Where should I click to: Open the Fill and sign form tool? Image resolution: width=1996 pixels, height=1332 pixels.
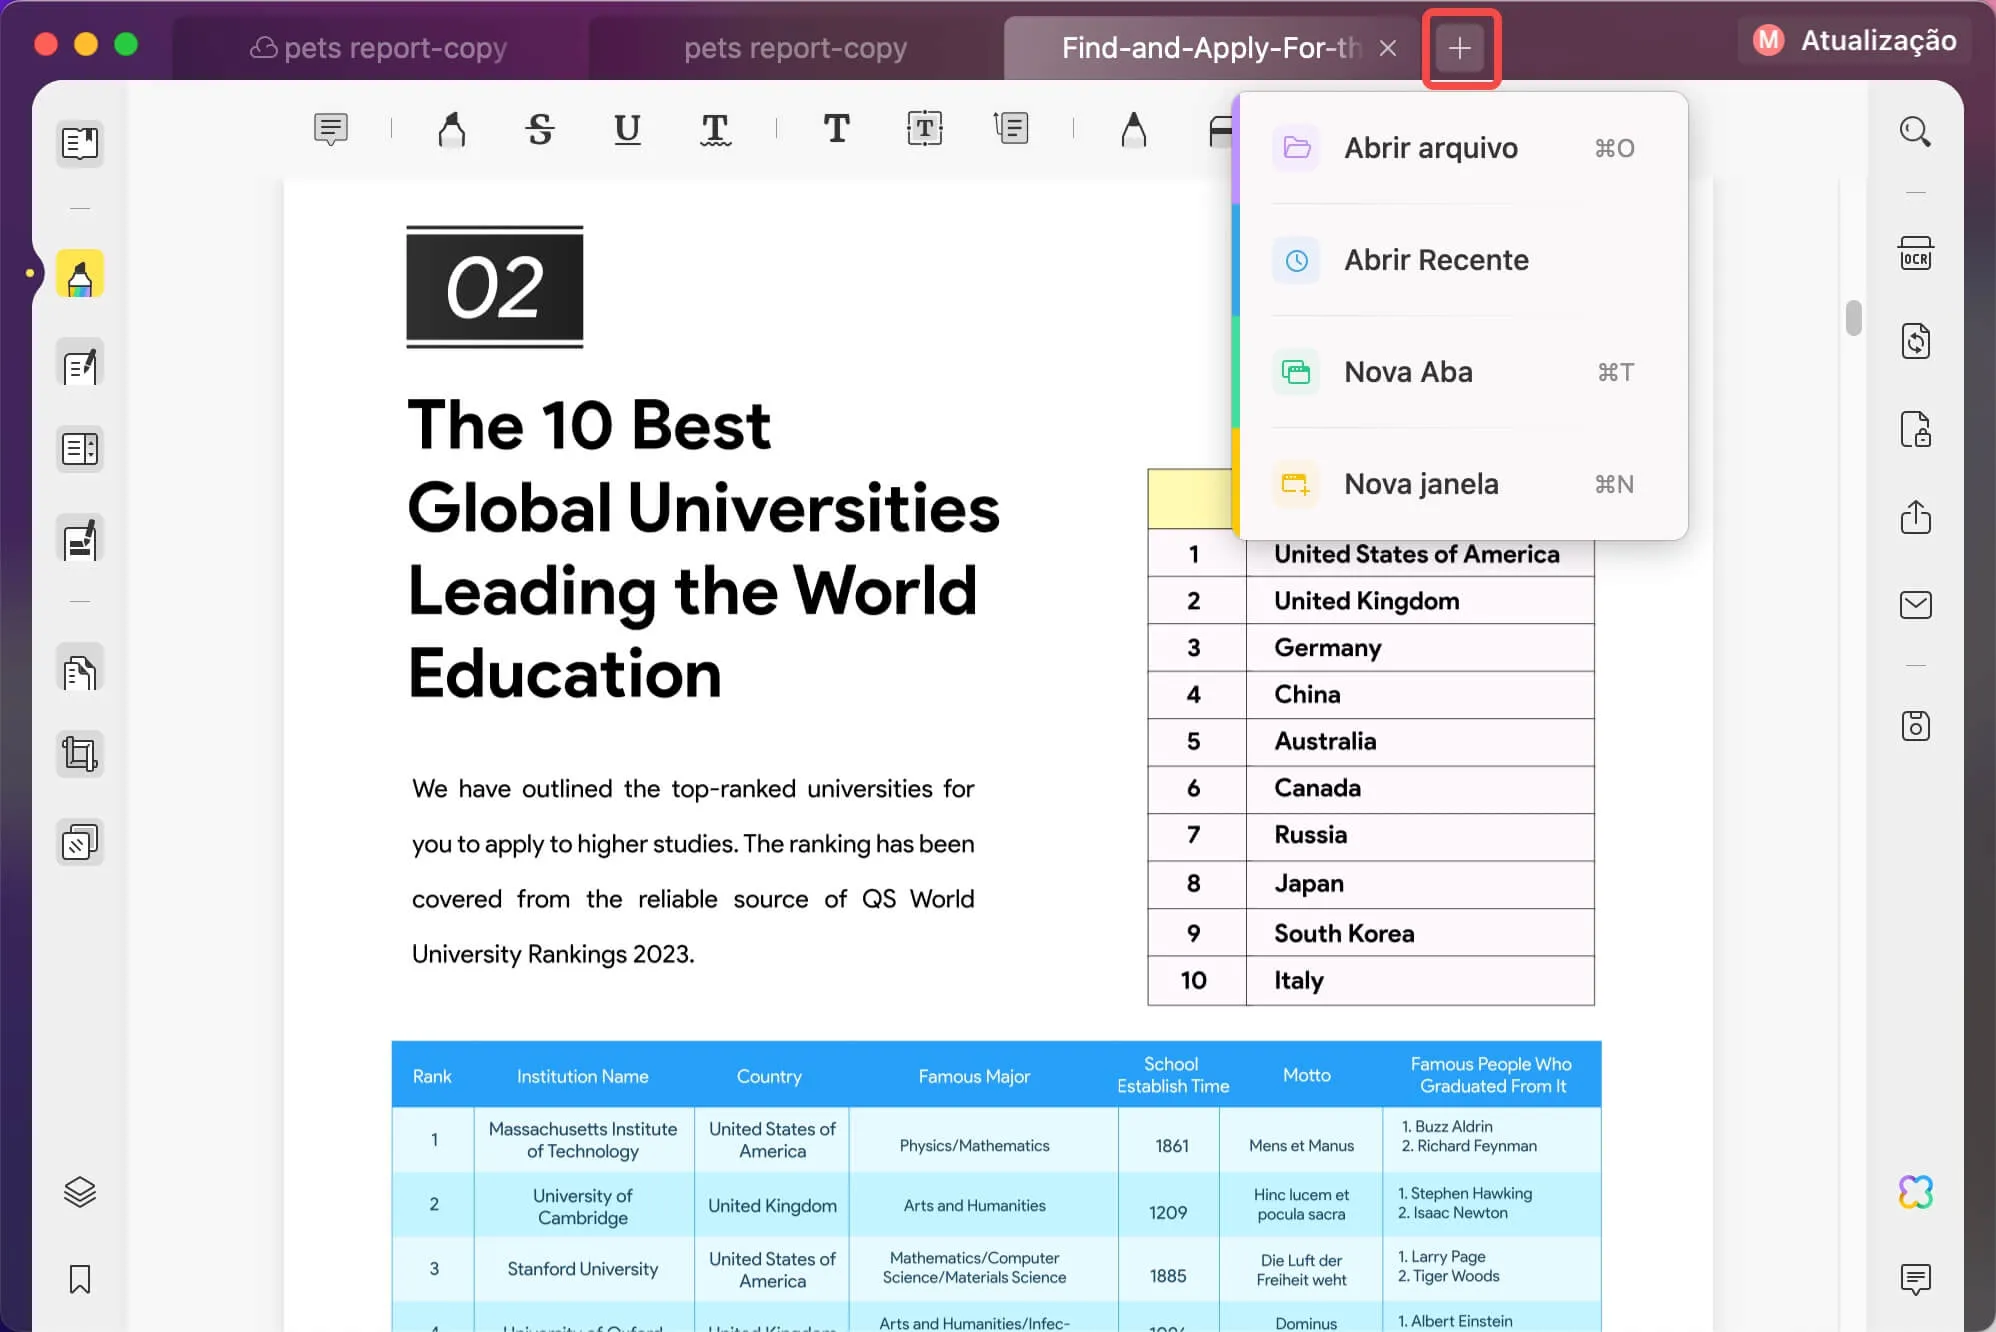coord(80,539)
